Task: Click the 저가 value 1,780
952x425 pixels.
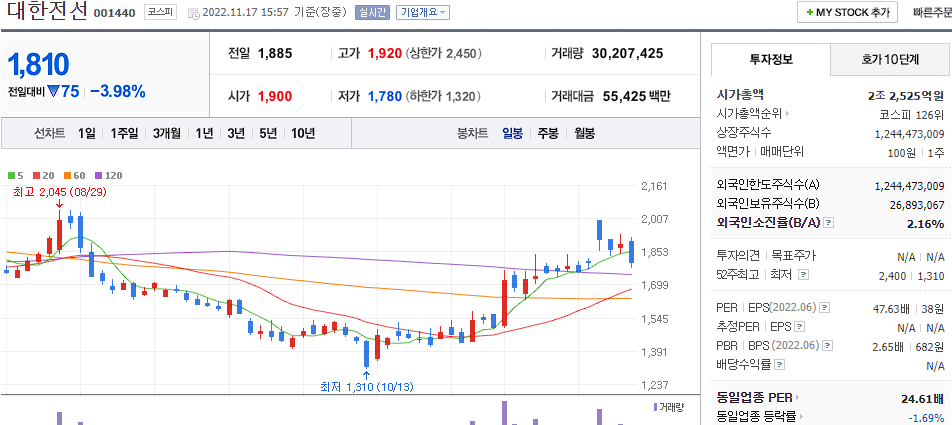Action: coord(385,96)
